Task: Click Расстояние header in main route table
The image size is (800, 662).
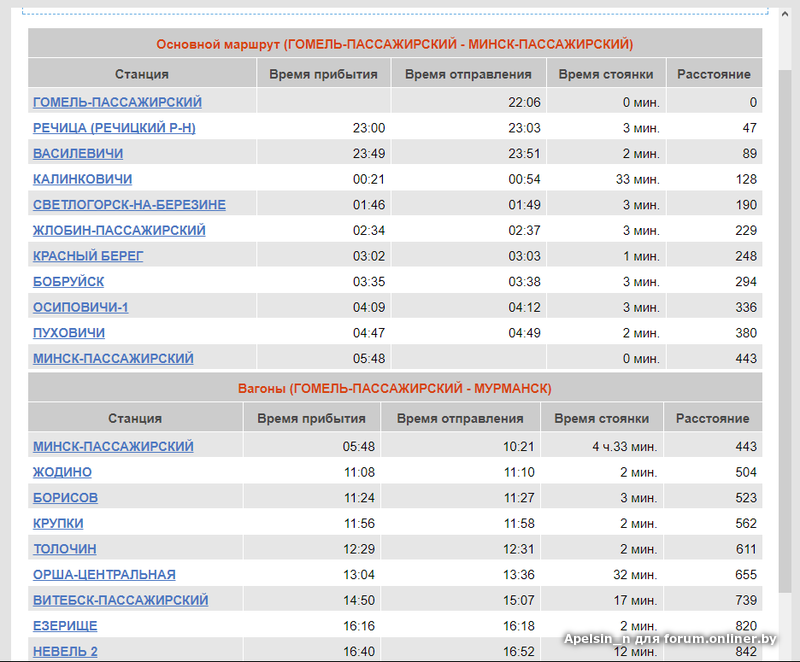Action: coord(714,74)
